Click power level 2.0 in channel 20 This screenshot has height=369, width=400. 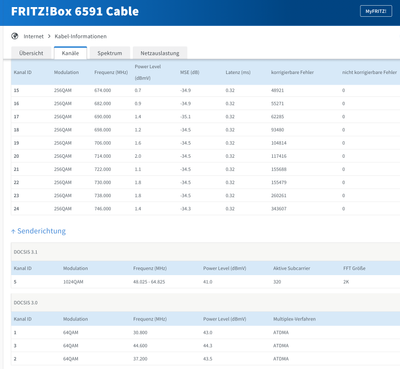click(138, 156)
